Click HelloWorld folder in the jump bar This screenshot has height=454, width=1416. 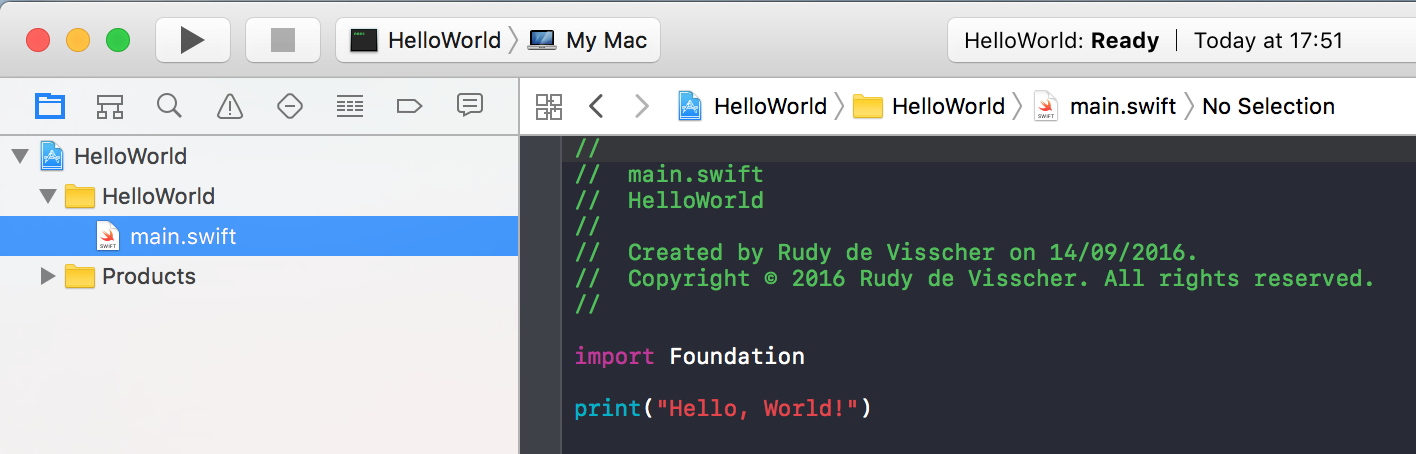click(x=929, y=106)
